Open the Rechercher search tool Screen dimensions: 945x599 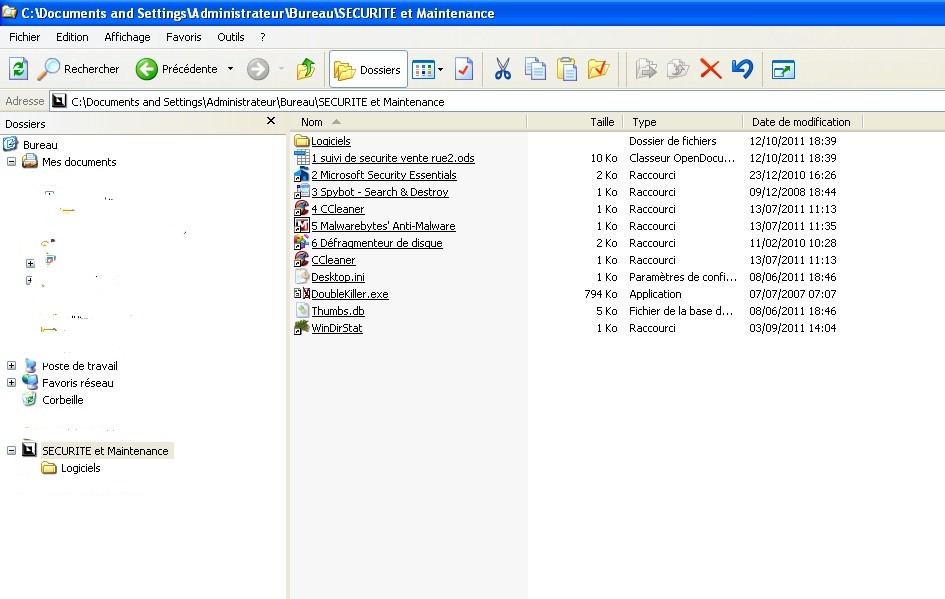[x=78, y=69]
